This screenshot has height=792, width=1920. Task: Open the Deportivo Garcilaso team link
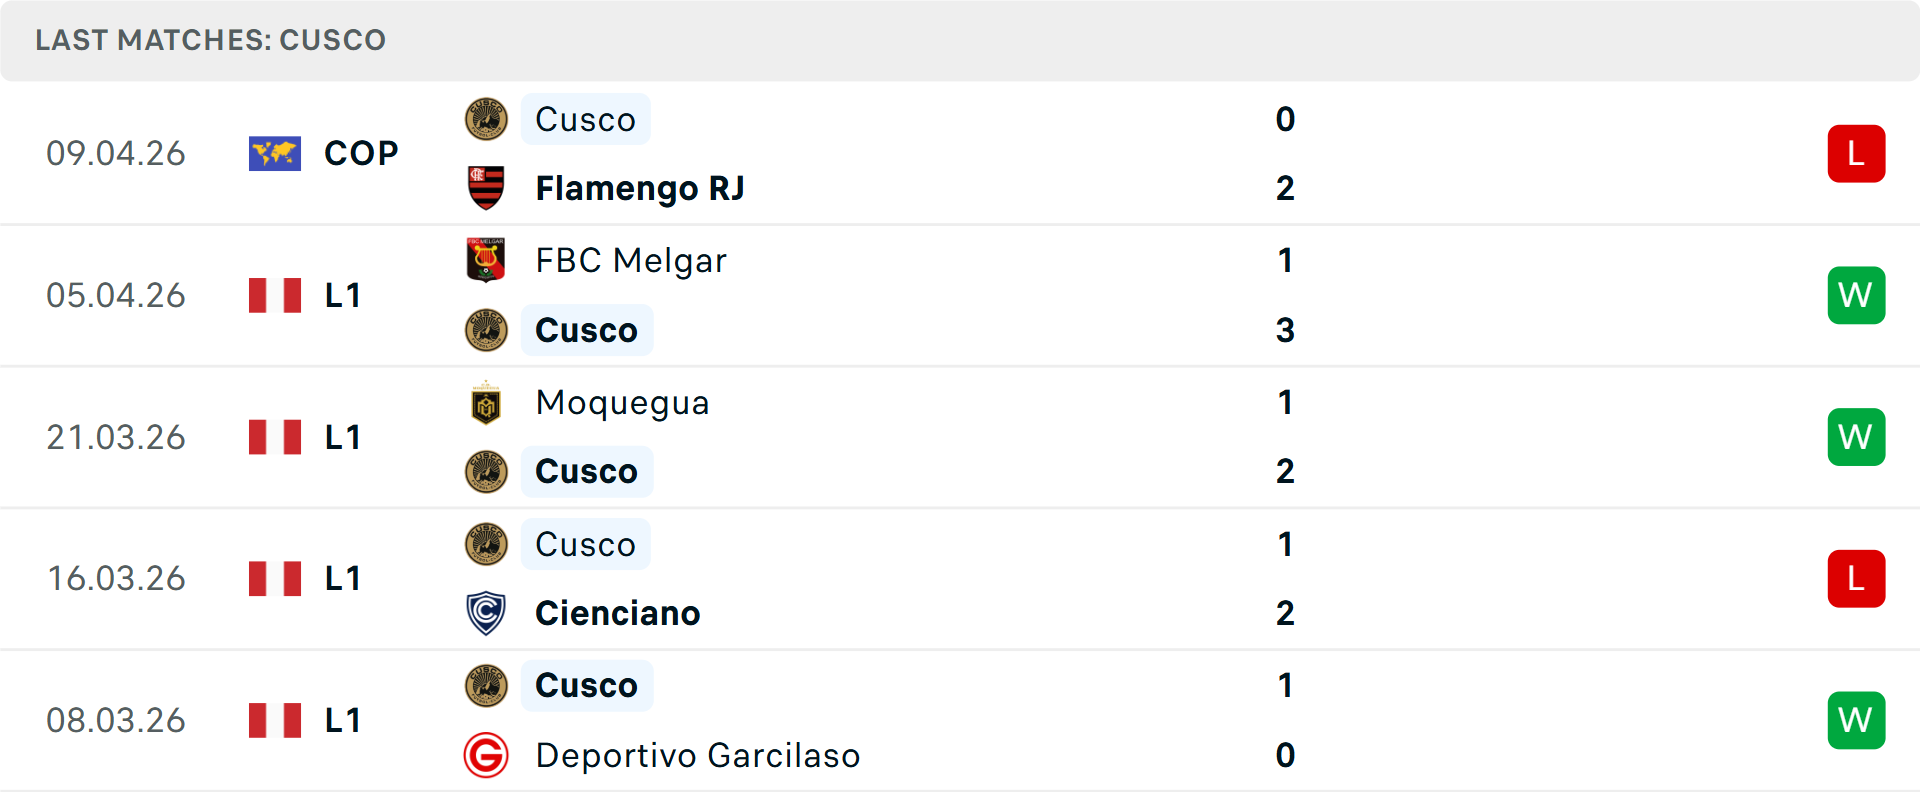coord(697,755)
